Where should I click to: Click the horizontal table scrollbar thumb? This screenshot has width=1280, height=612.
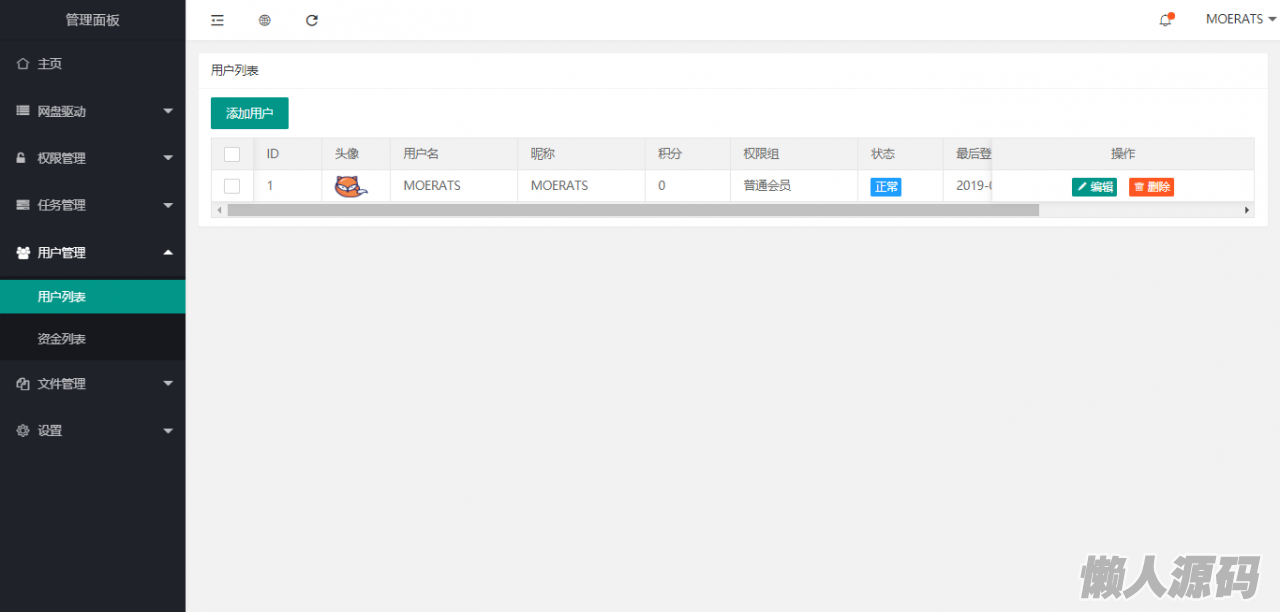click(x=633, y=210)
